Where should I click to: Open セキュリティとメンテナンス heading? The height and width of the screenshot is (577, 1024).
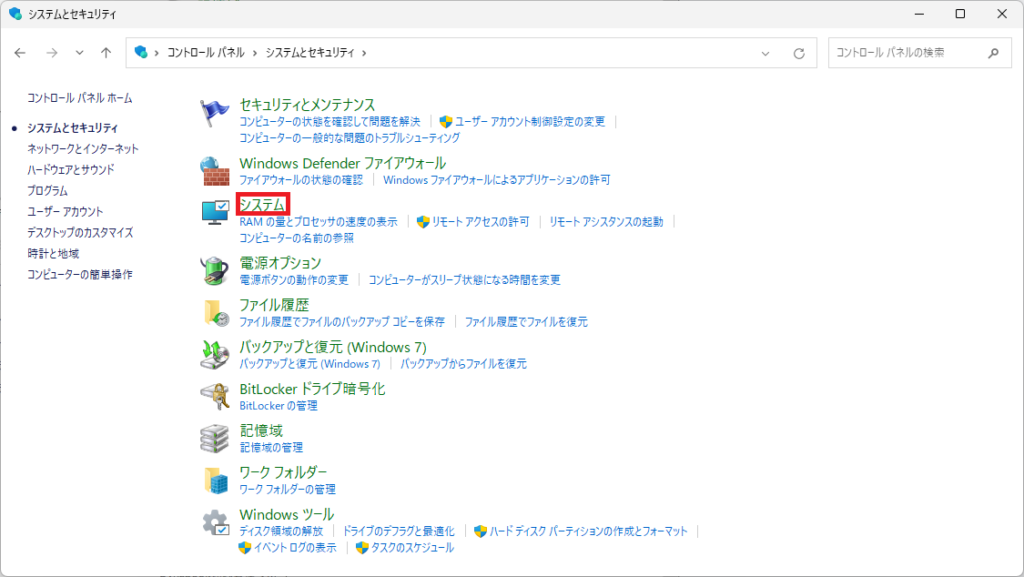[x=307, y=104]
